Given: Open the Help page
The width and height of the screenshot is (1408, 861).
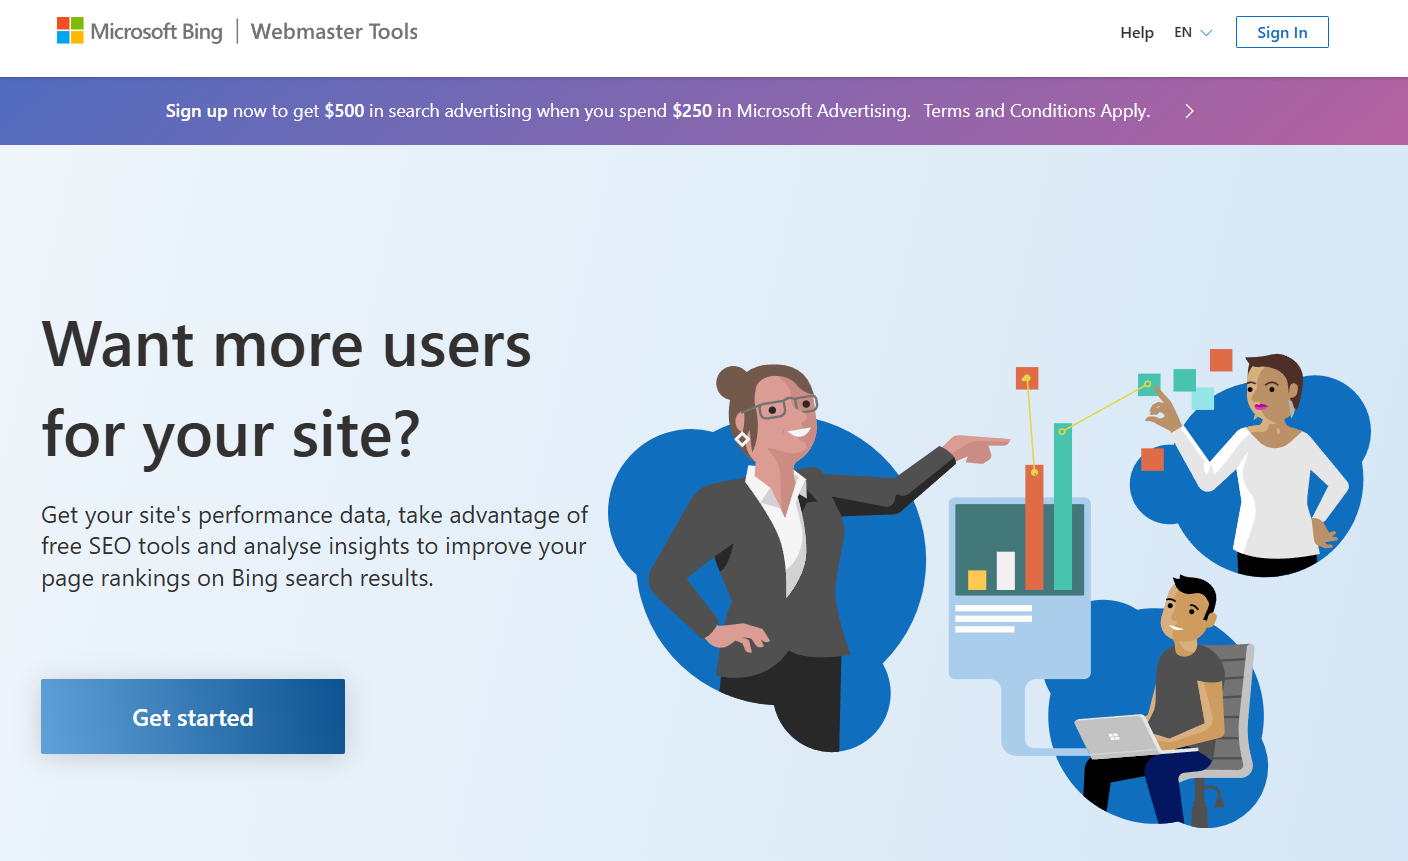Looking at the screenshot, I should tap(1137, 32).
